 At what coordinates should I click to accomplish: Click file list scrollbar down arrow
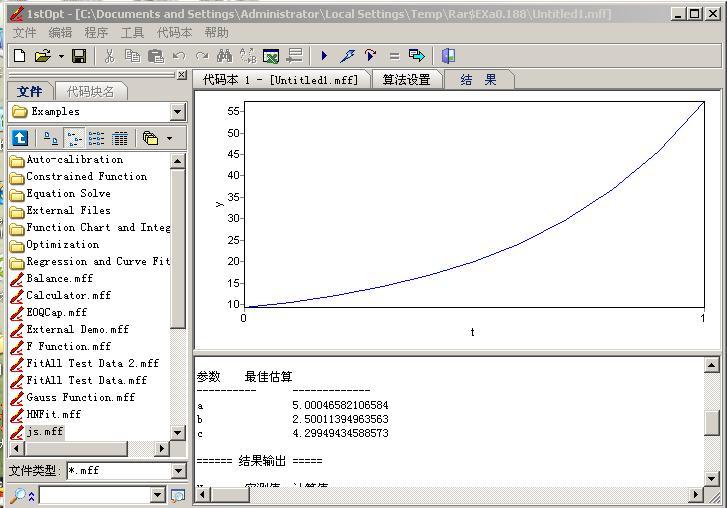[x=178, y=433]
